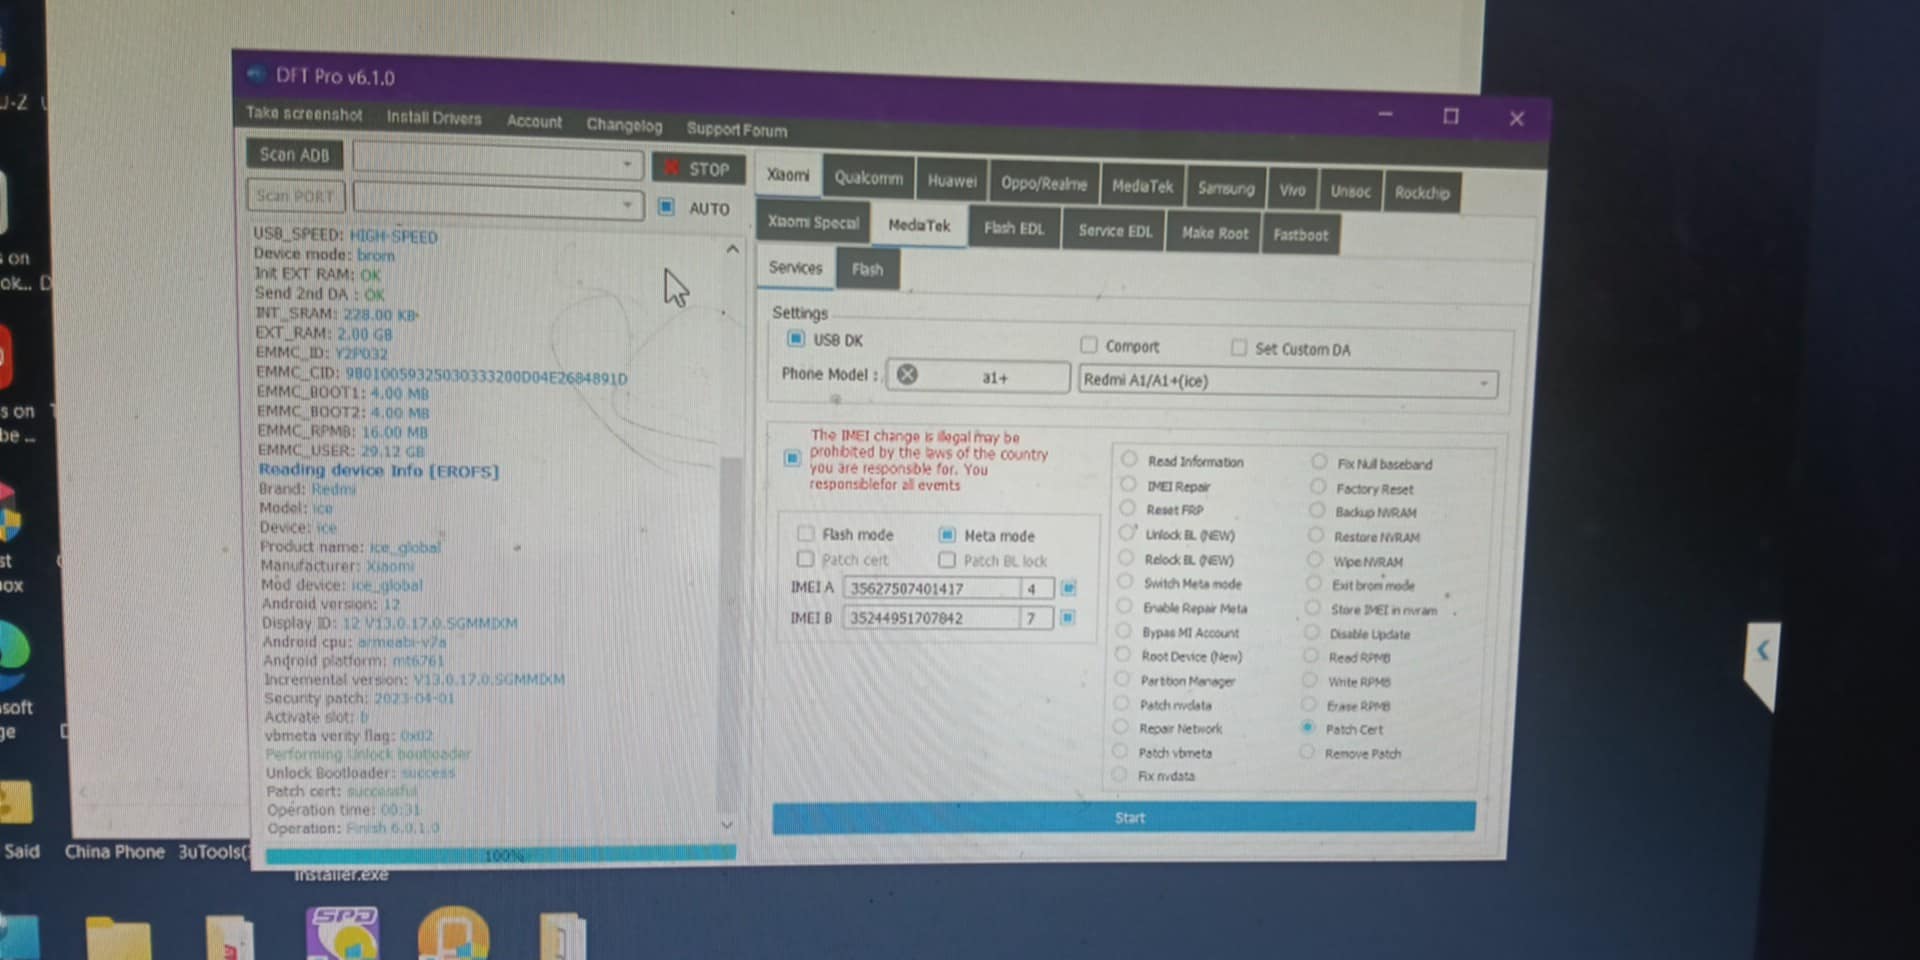Enable the USB DK checkbox

796,339
